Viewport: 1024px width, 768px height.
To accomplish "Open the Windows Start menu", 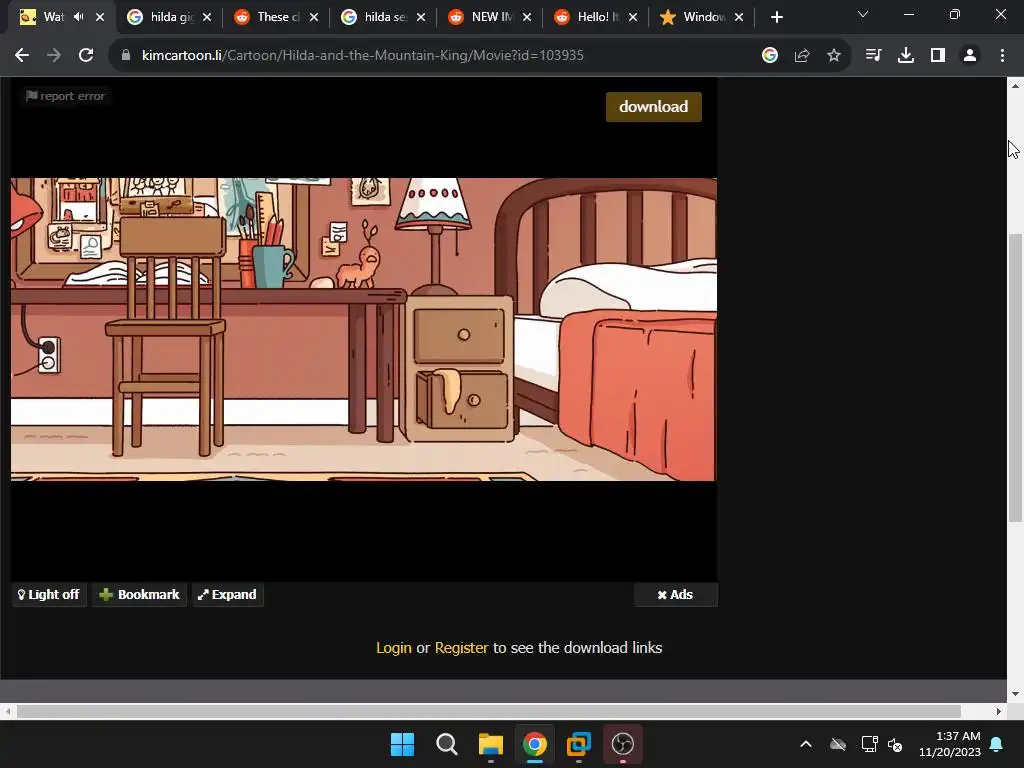I will click(x=402, y=744).
